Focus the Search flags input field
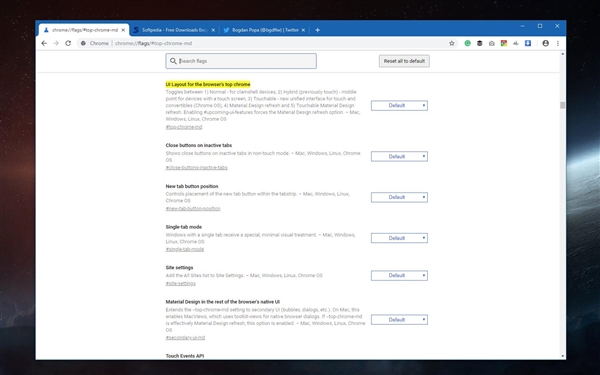 pos(241,61)
